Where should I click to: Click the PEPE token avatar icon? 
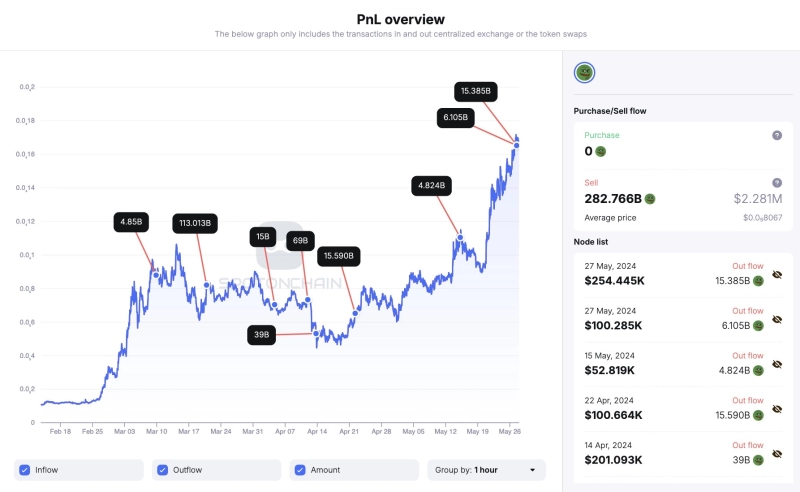tap(585, 73)
